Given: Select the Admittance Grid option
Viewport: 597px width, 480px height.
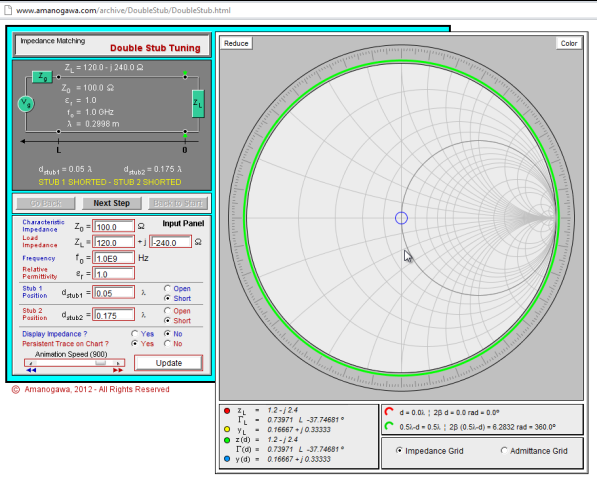Looking at the screenshot, I should pyautogui.click(x=504, y=451).
